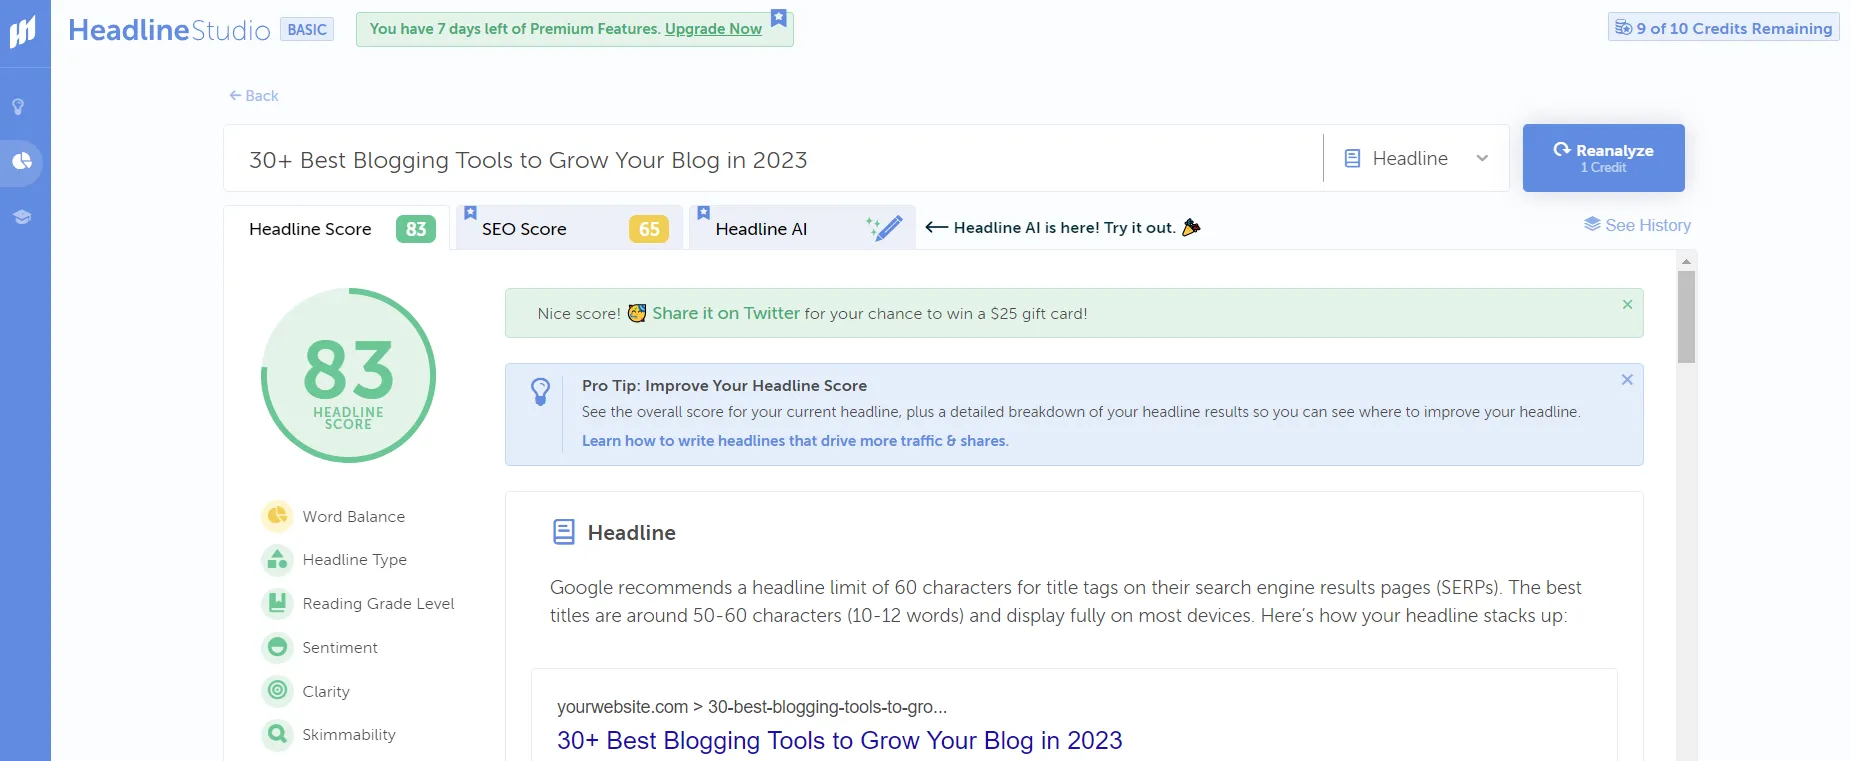
Task: Click the Word Balance icon
Action: 277,516
